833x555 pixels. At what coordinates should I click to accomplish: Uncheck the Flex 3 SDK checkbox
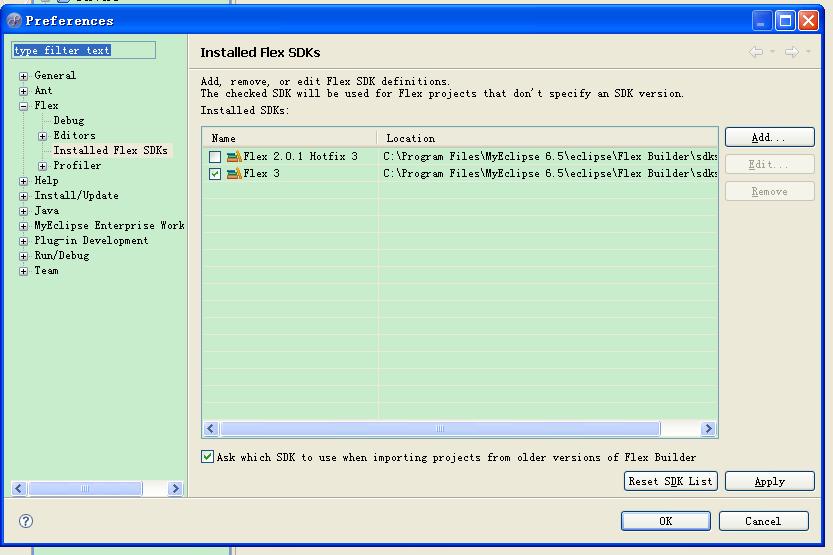[x=215, y=174]
